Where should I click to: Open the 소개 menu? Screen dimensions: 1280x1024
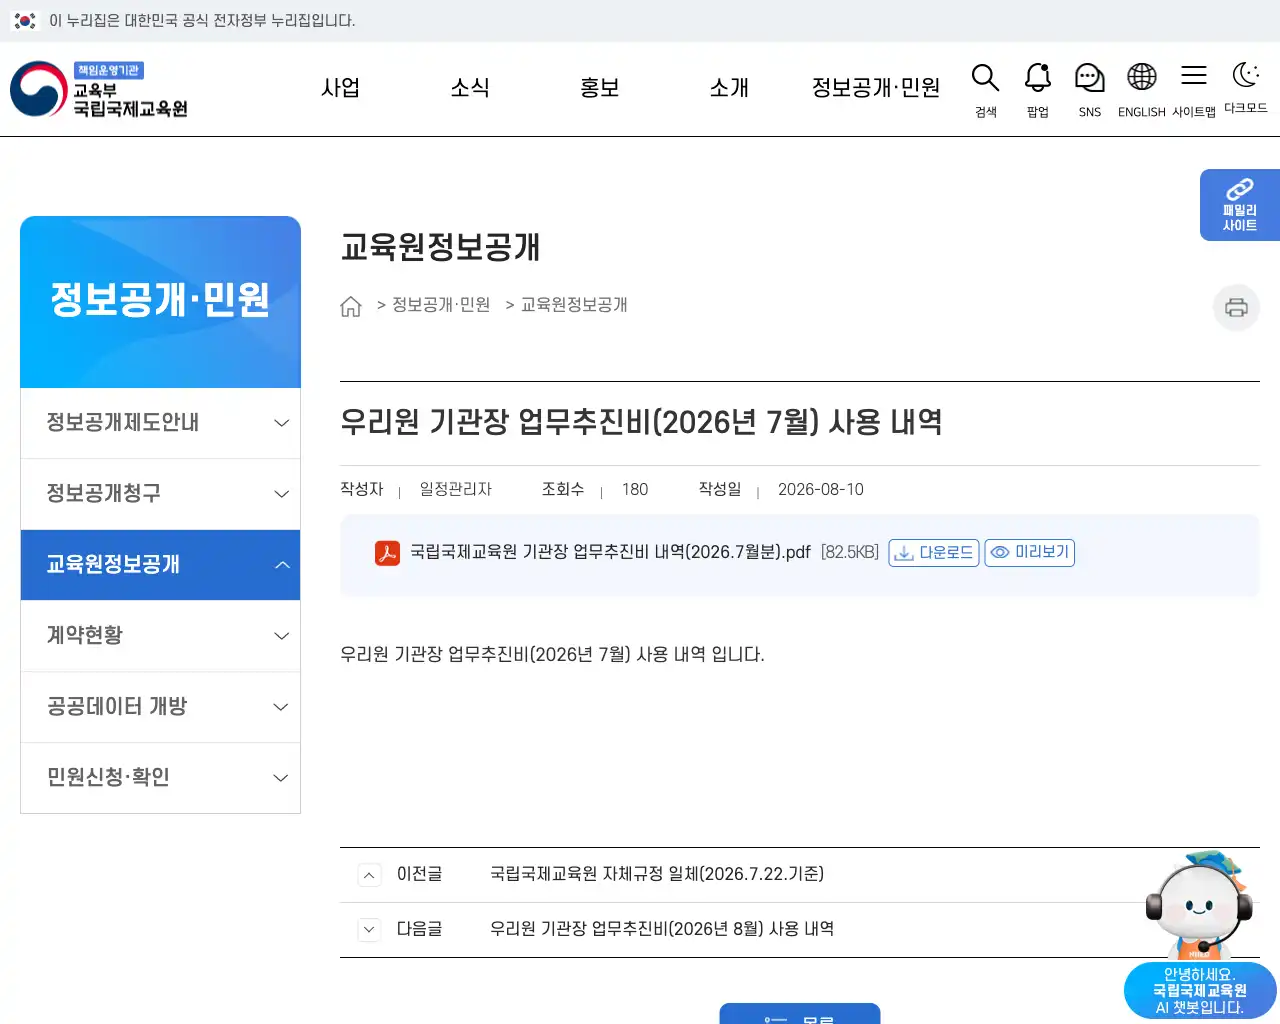click(x=729, y=88)
